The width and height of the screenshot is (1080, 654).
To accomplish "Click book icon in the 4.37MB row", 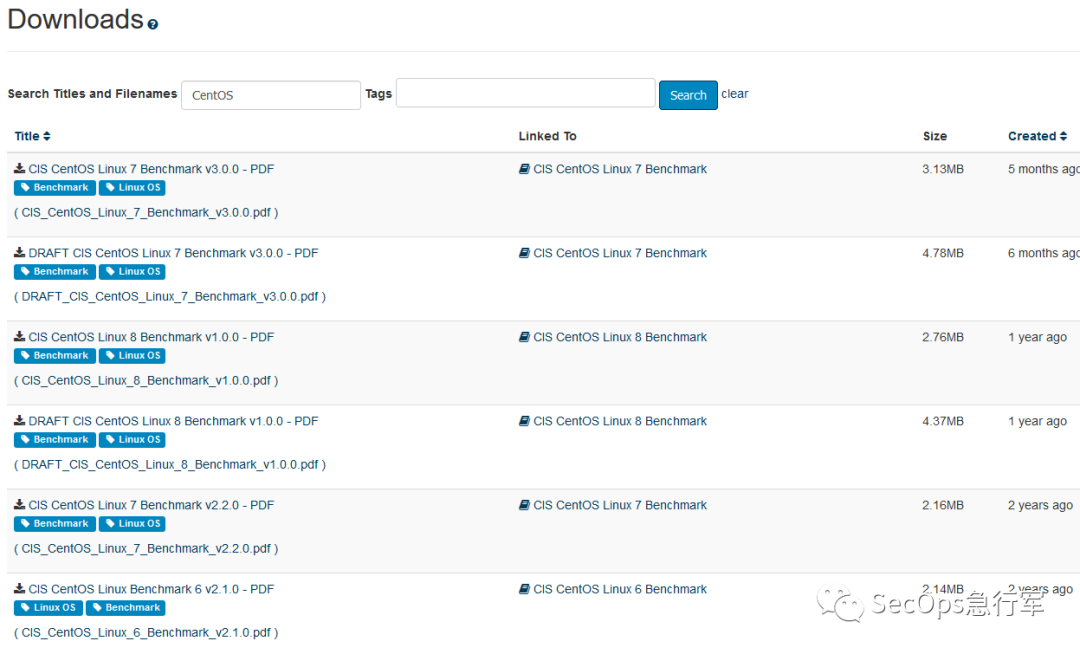I will [x=524, y=421].
